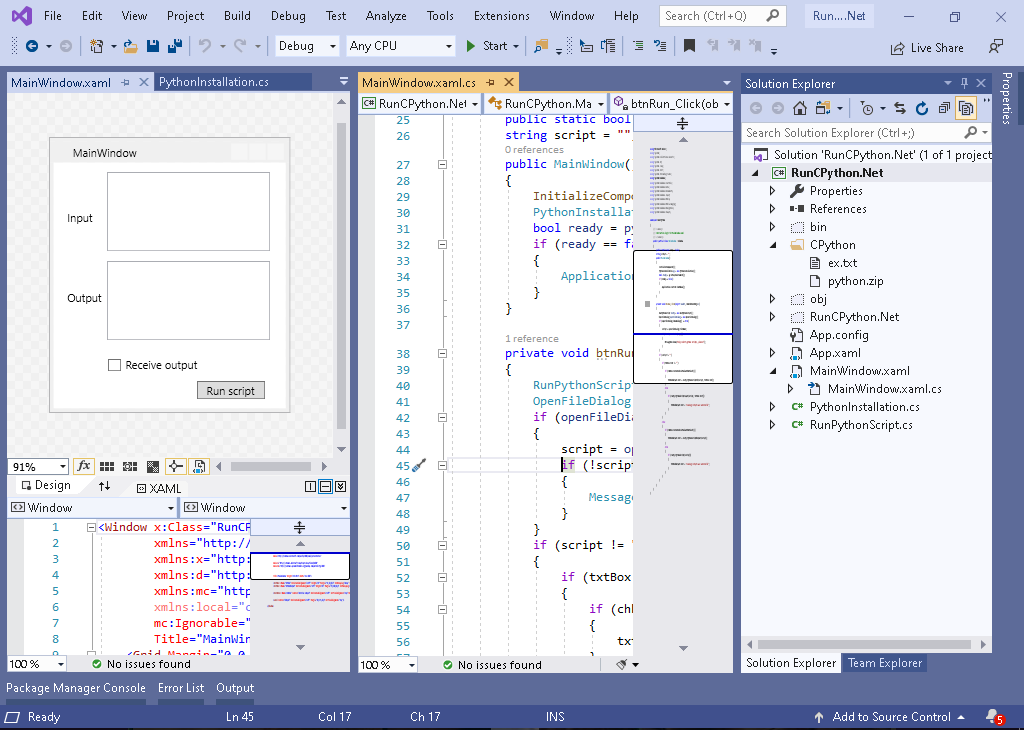Open the Package Manager Console
The height and width of the screenshot is (730, 1024).
tap(76, 688)
